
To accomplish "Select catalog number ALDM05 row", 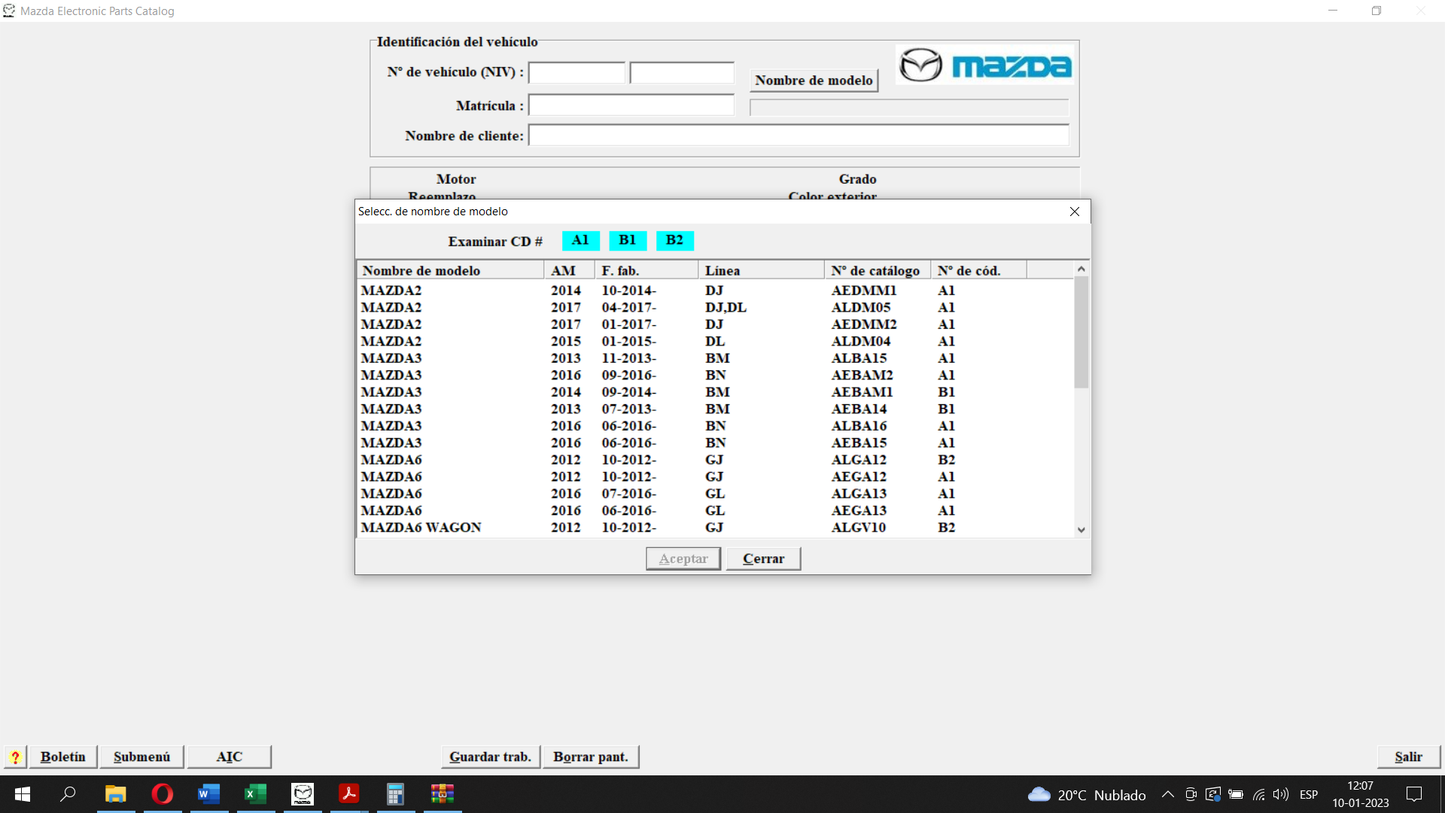I will (715, 308).
